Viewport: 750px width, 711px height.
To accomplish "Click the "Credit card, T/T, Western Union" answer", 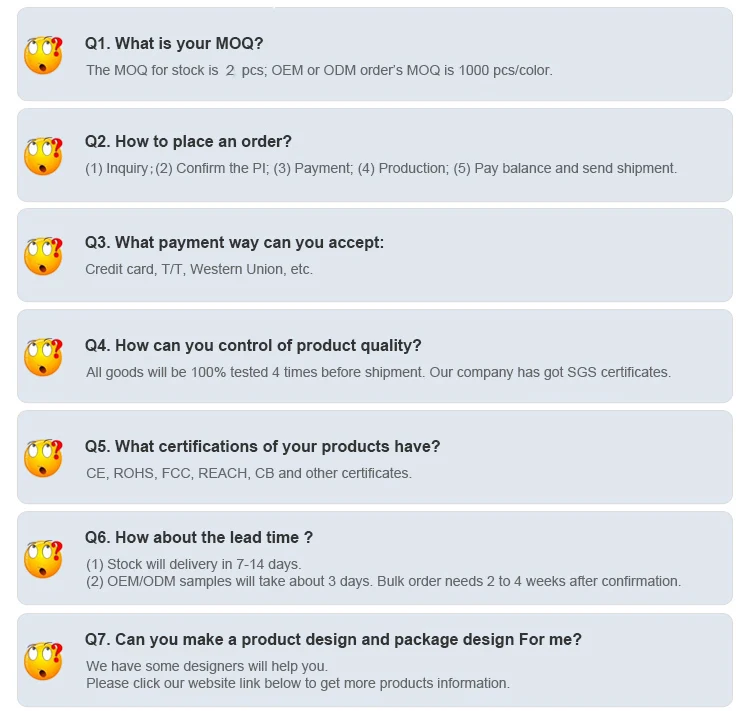I will [199, 269].
